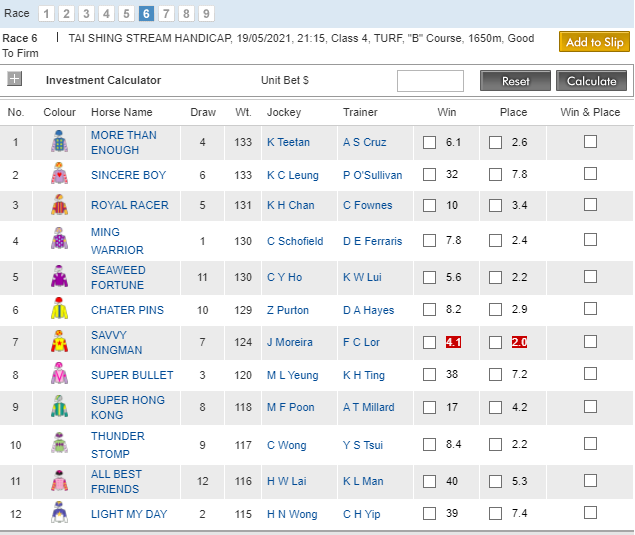The width and height of the screenshot is (635, 535).
Task: Click Light My Day's jockey silk icon
Action: 59,514
